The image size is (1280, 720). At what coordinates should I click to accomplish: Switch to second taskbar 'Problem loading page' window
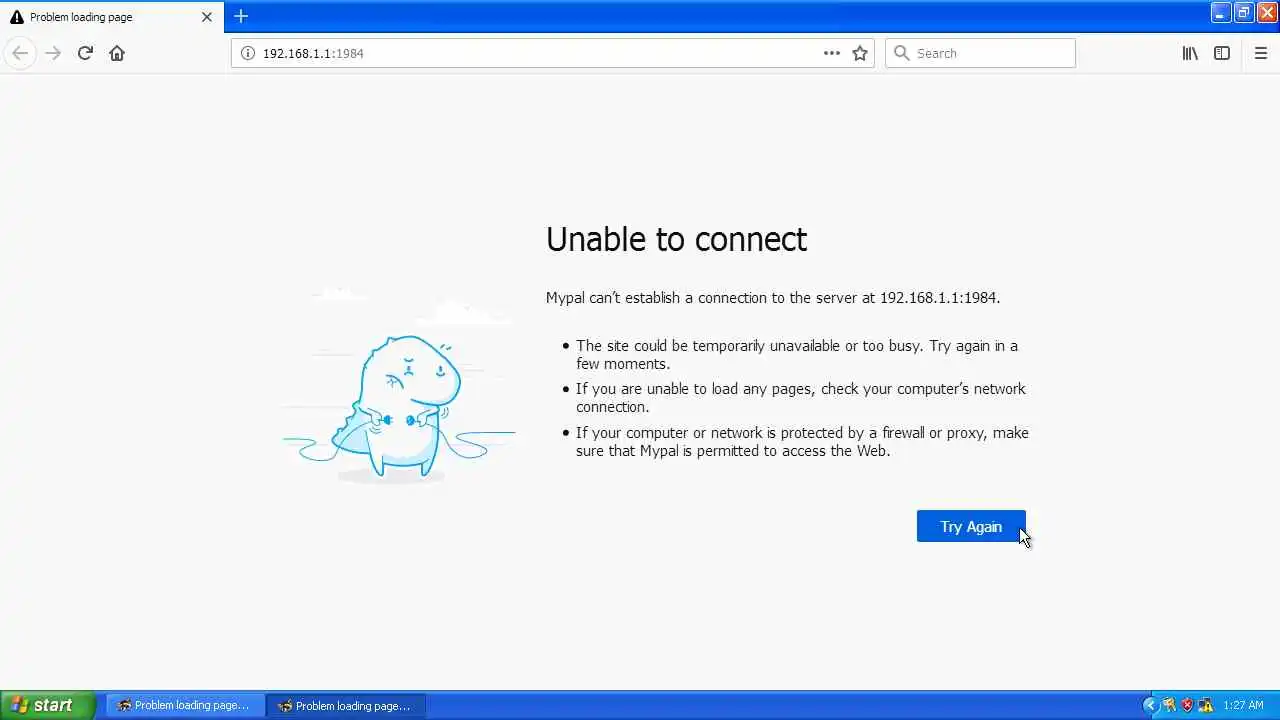[346, 705]
